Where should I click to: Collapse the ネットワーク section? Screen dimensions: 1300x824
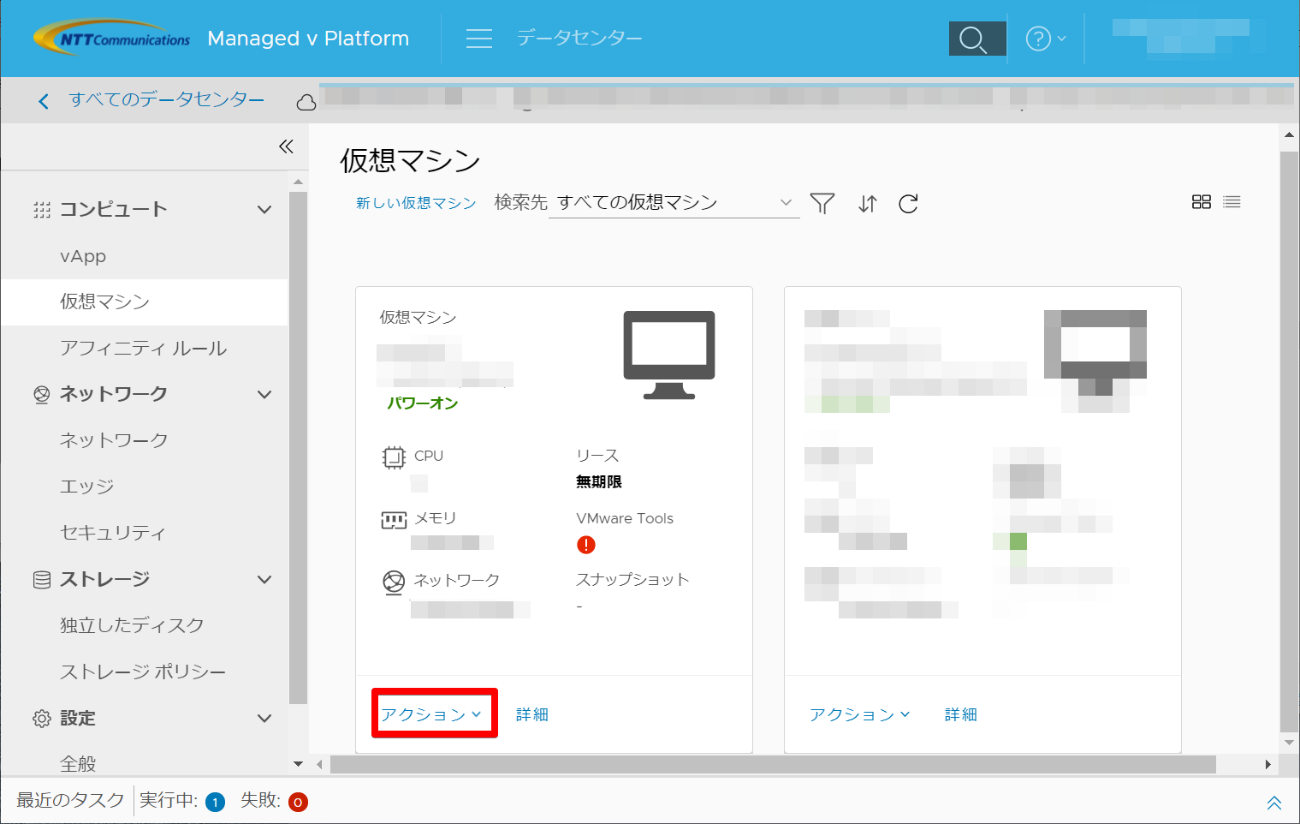[264, 394]
